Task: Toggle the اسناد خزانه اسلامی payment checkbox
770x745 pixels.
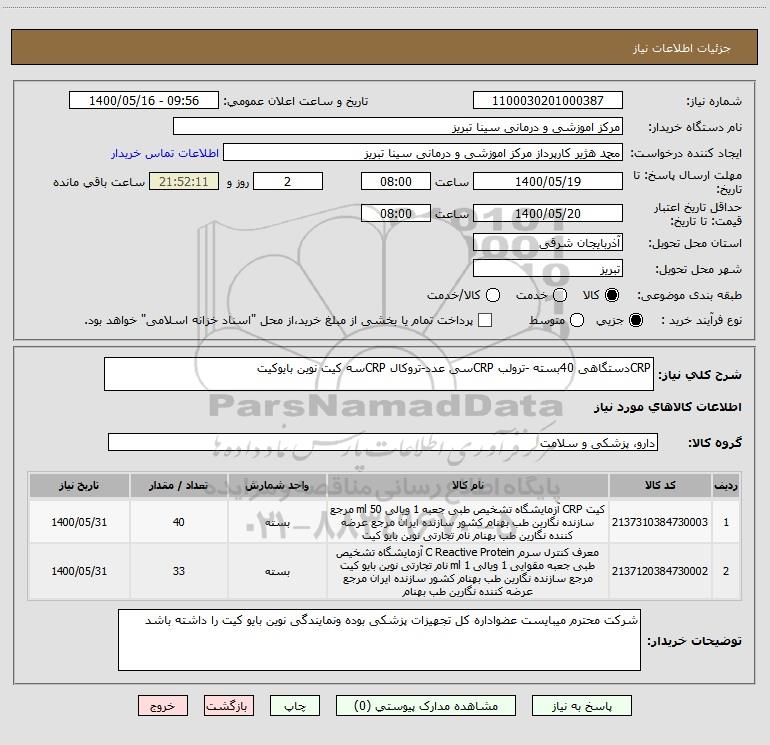Action: pyautogui.click(x=485, y=320)
